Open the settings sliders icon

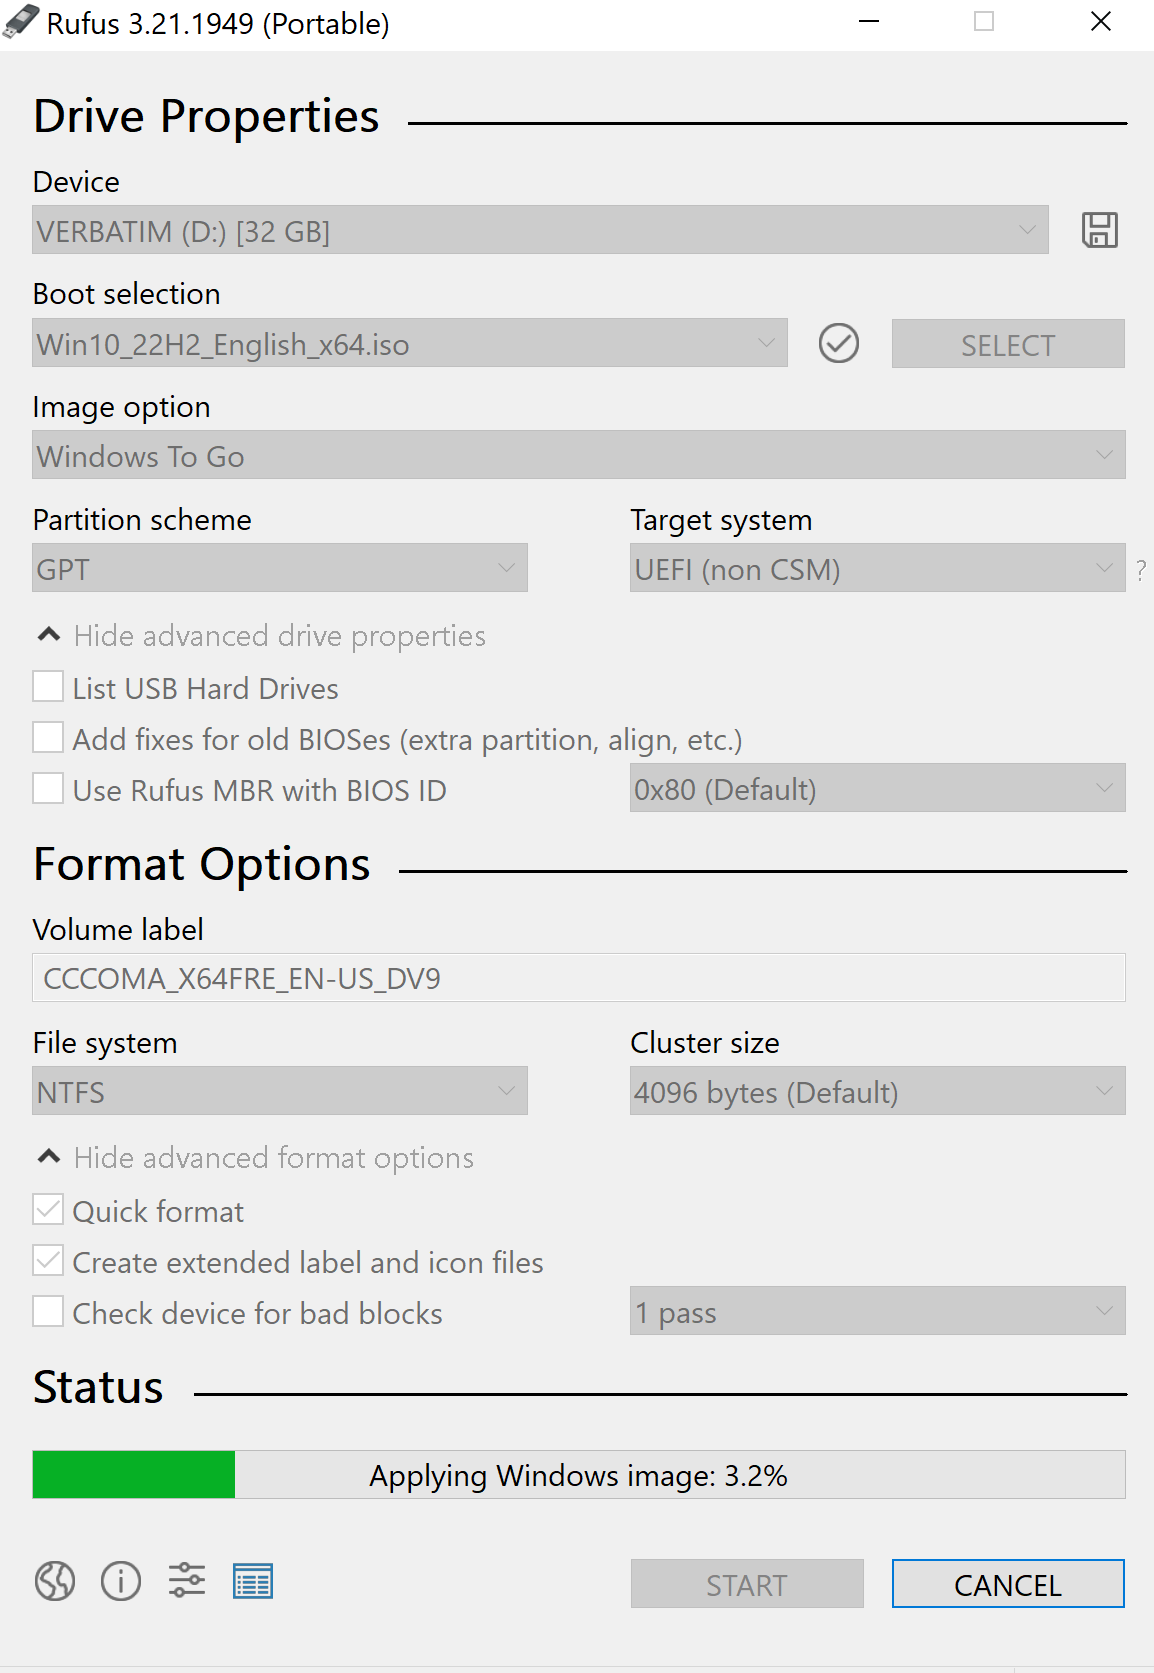pyautogui.click(x=187, y=1581)
